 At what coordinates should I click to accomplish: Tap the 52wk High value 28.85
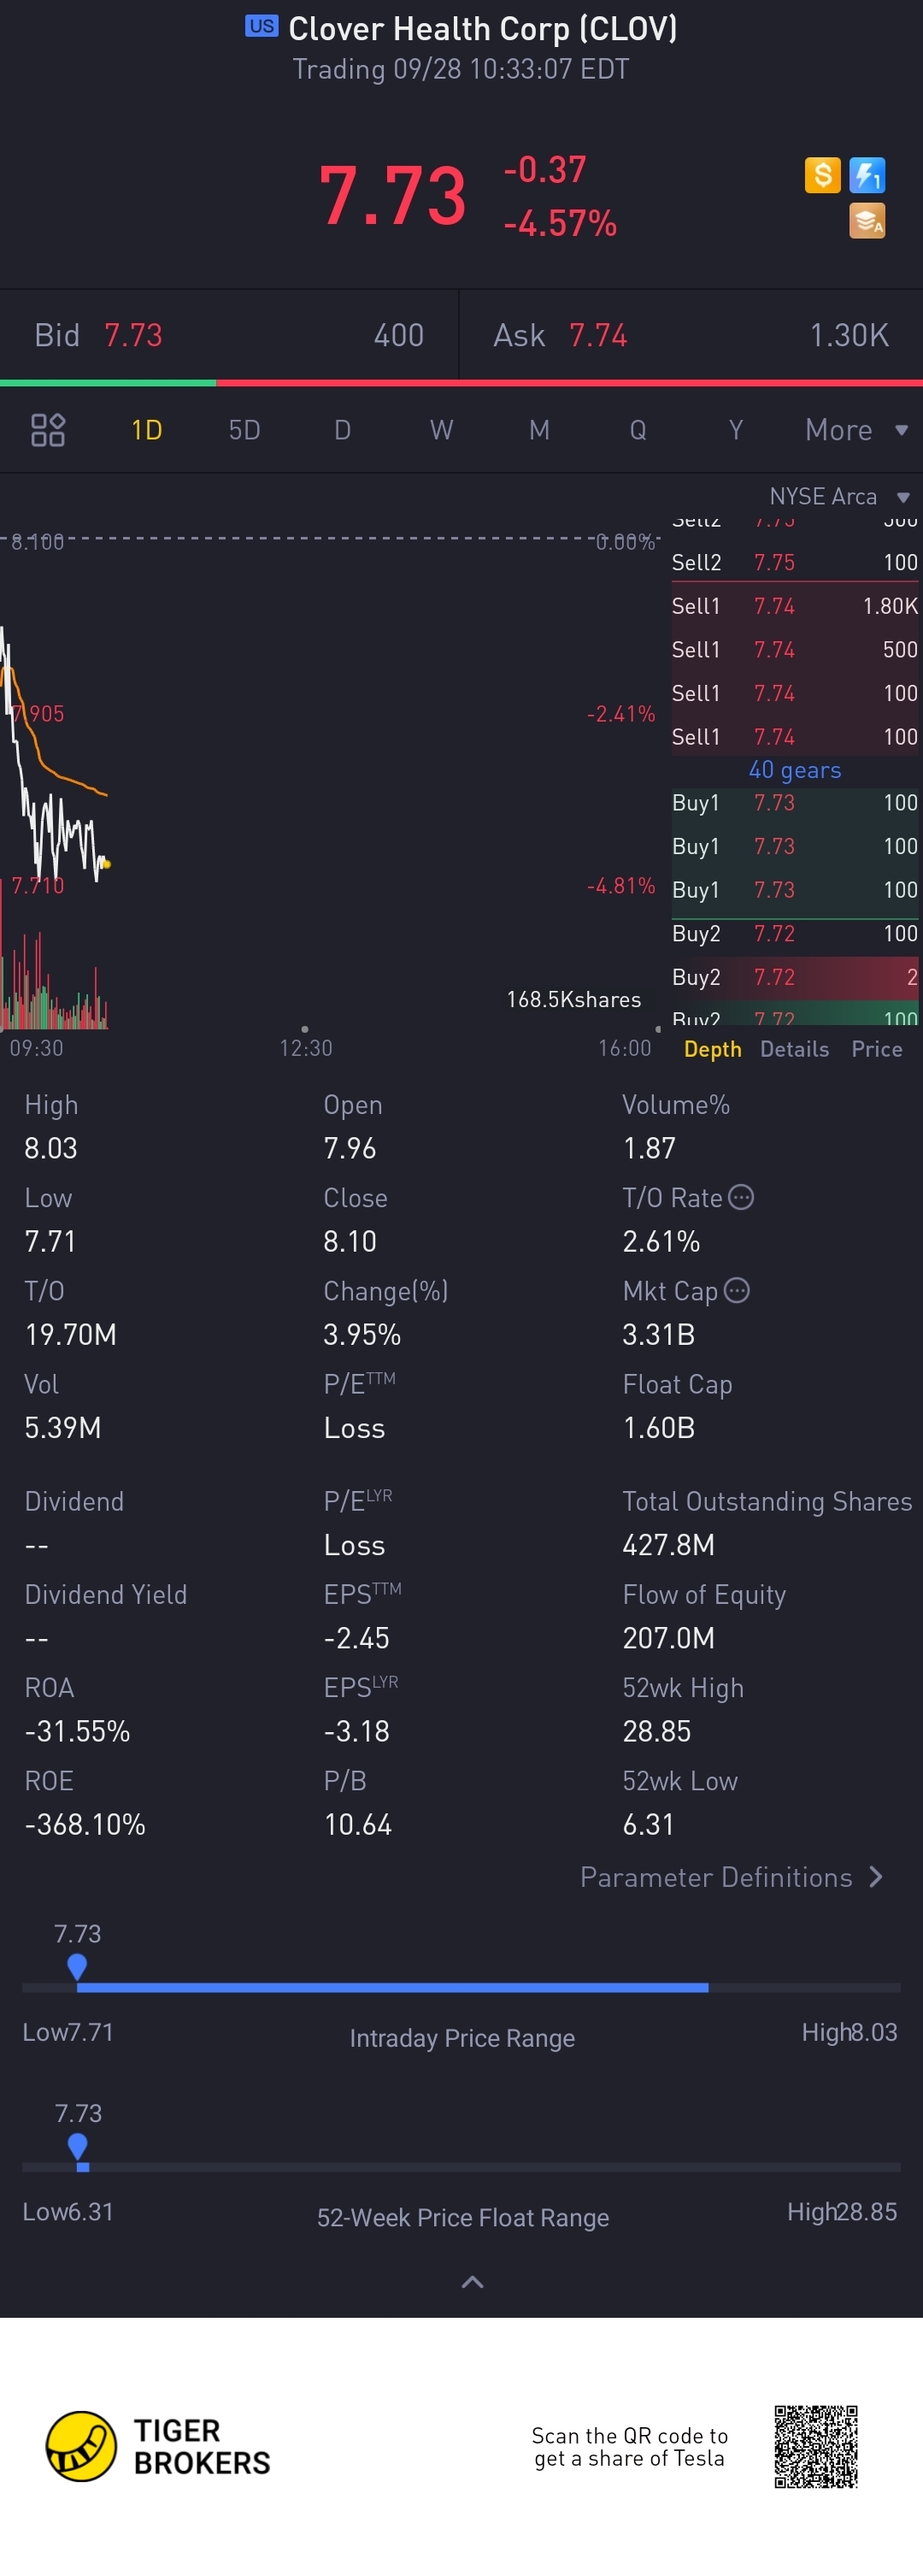tap(657, 1731)
